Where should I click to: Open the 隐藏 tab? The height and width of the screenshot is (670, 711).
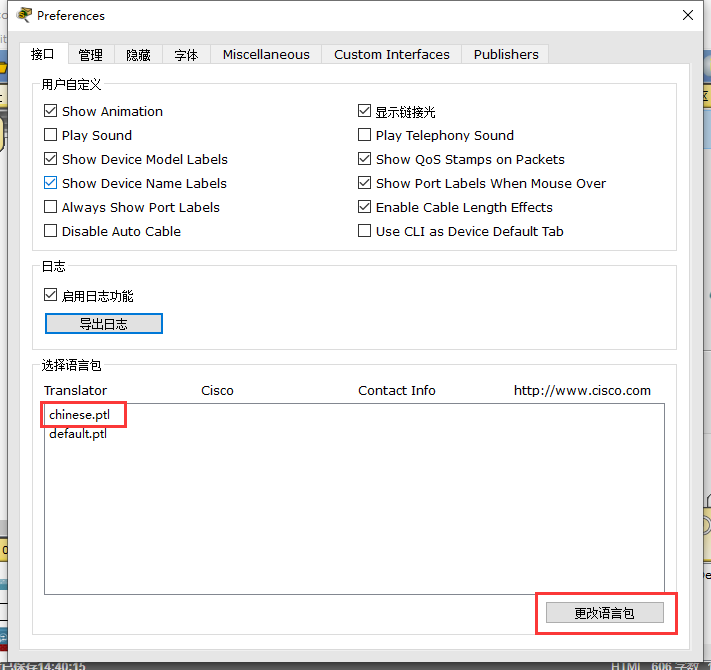(x=138, y=55)
